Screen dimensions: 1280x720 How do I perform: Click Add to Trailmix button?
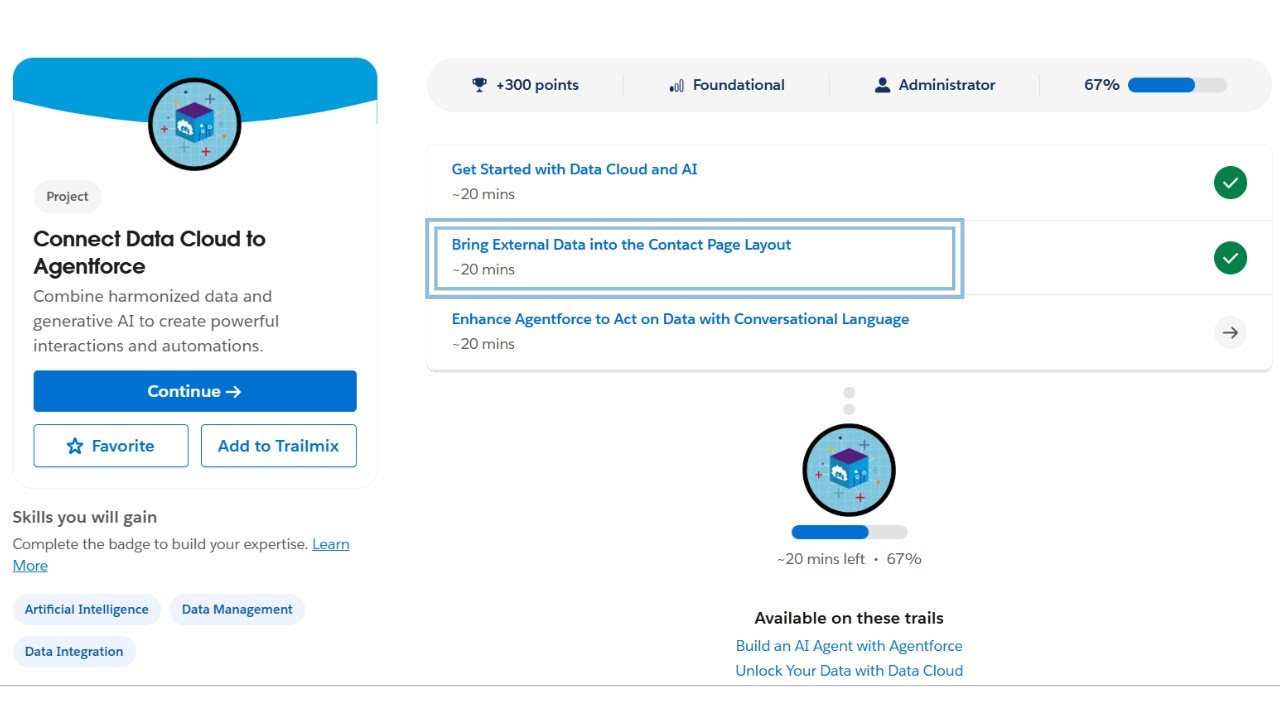tap(279, 446)
